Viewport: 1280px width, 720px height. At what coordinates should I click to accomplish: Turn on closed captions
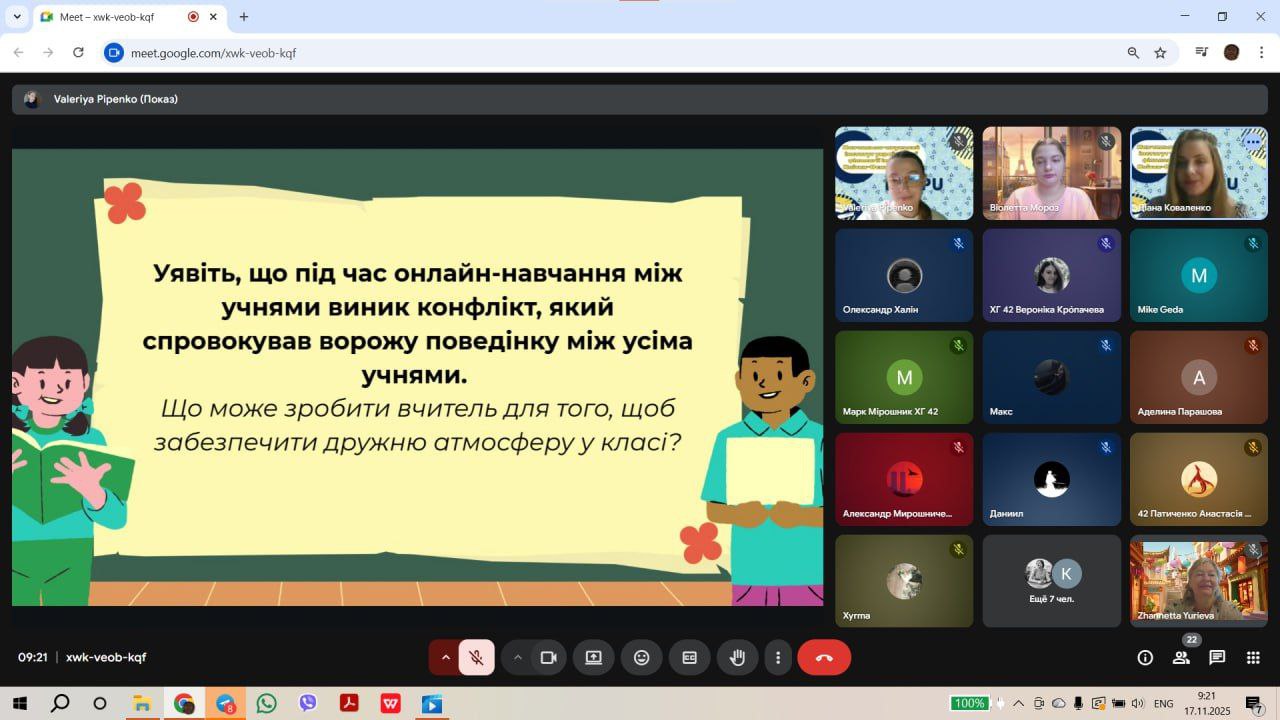(689, 657)
